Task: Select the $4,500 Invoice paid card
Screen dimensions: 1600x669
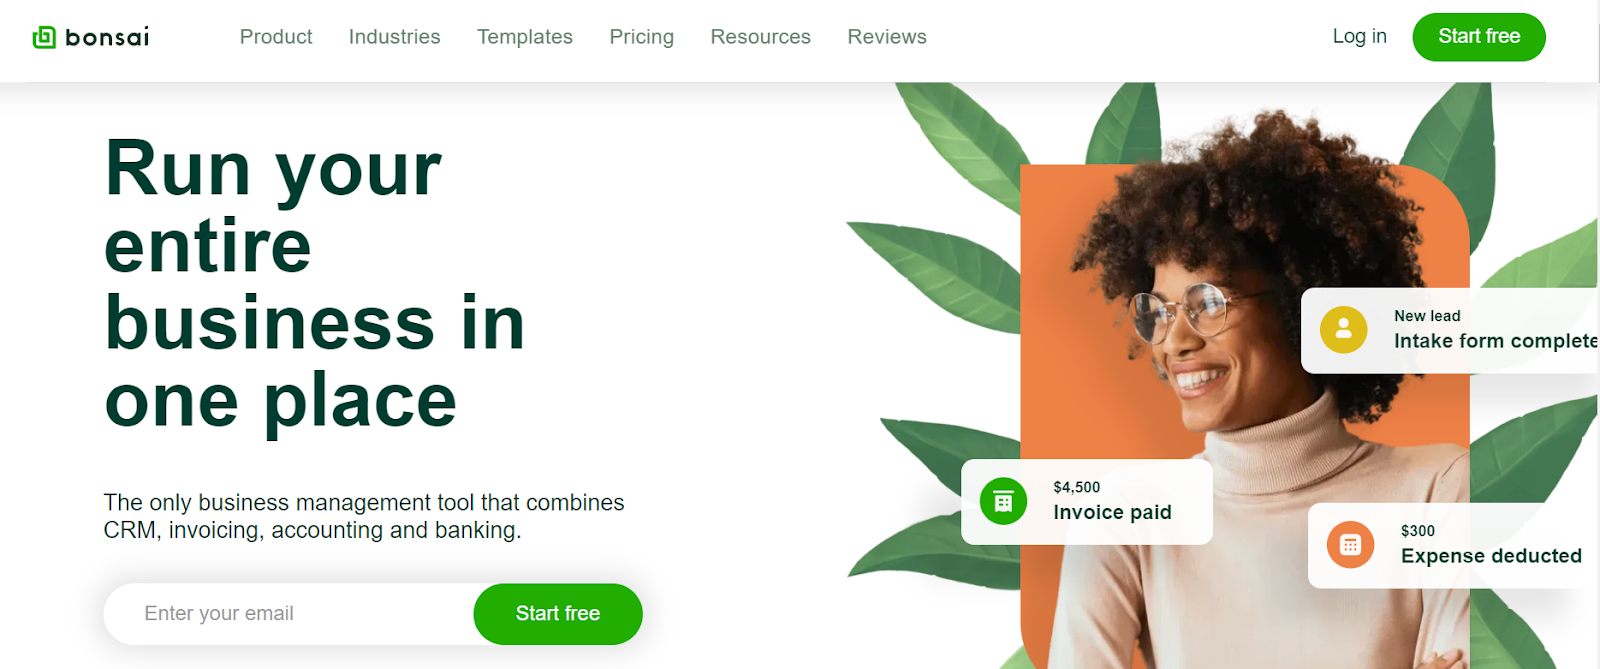Action: coord(1087,501)
